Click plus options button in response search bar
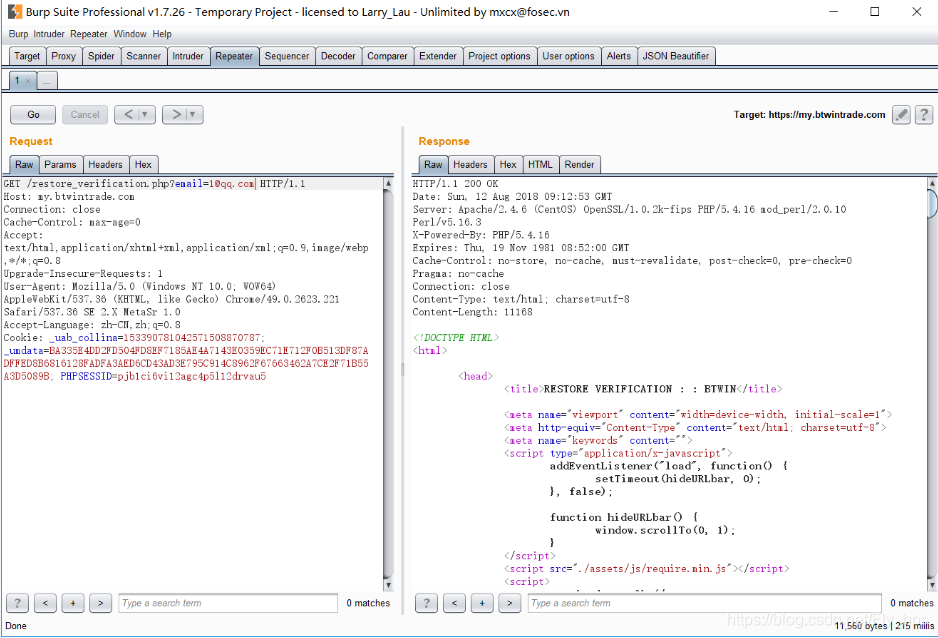 pyautogui.click(x=482, y=603)
